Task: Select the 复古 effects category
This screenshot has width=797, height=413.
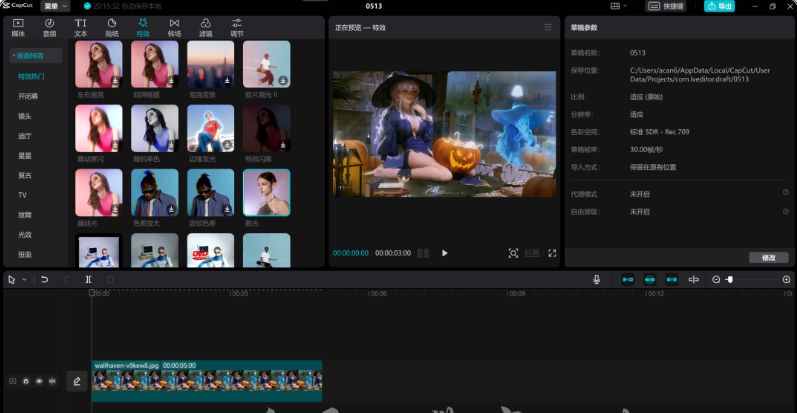Action: point(24,176)
